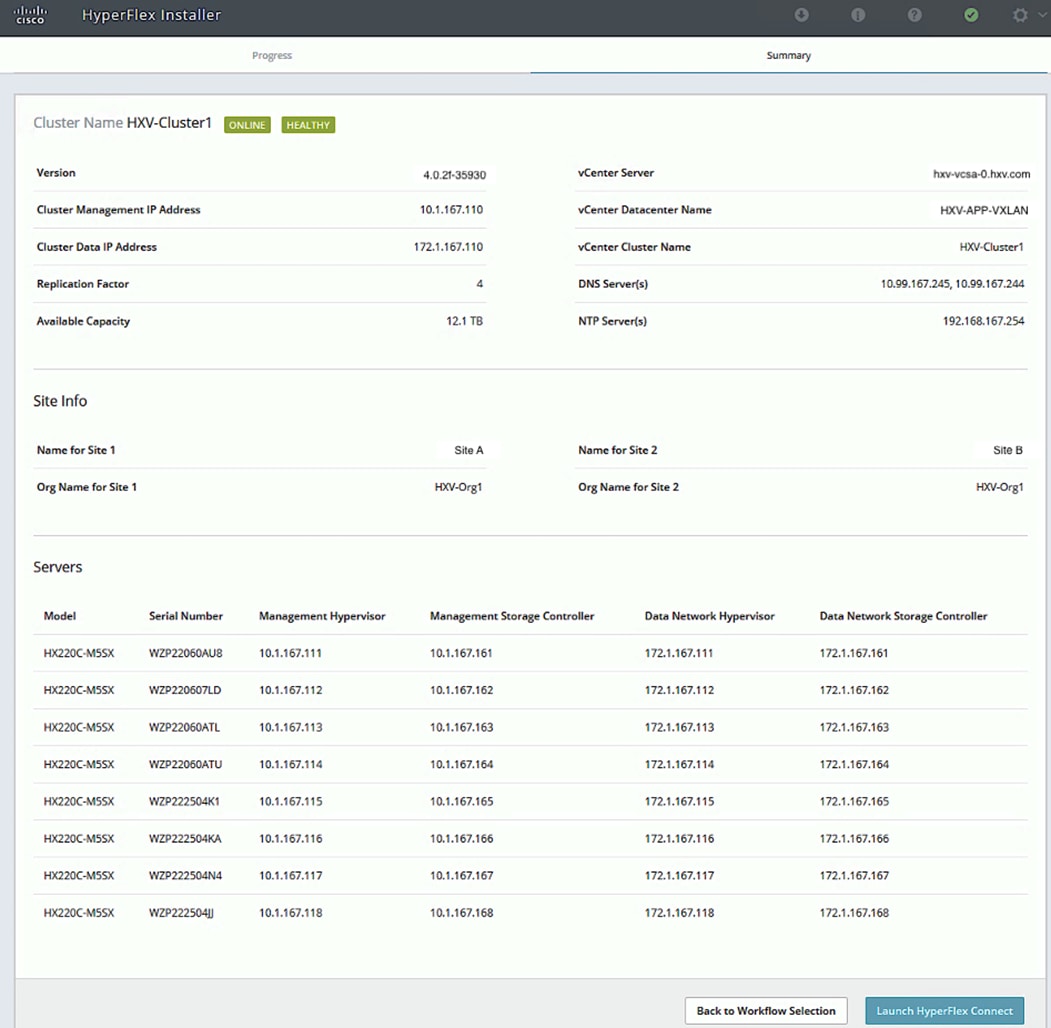
Task: Select cluster name HXV-Cluster1 heading
Action: click(x=169, y=123)
